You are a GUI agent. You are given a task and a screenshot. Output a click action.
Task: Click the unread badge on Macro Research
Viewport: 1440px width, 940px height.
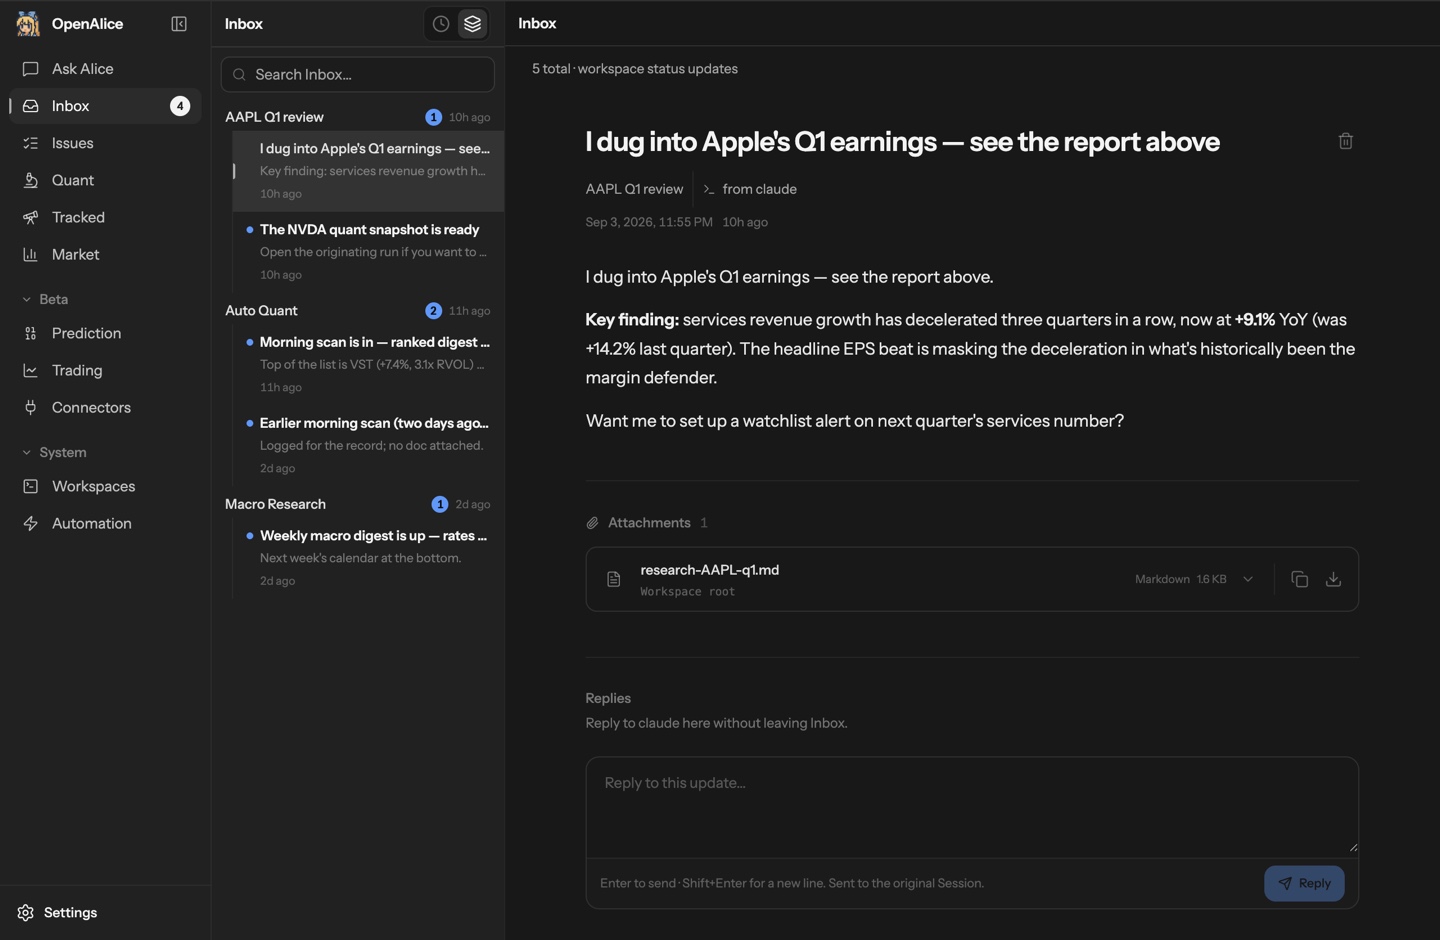tap(440, 504)
